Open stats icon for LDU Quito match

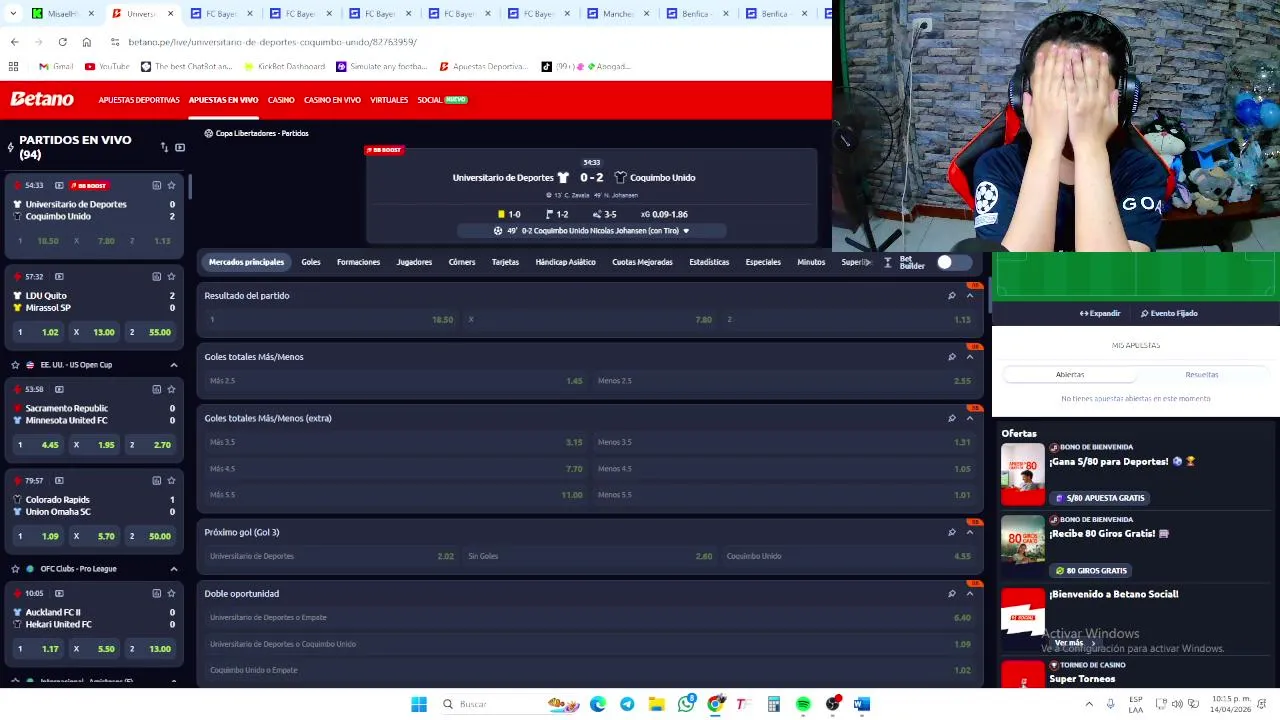click(x=156, y=276)
